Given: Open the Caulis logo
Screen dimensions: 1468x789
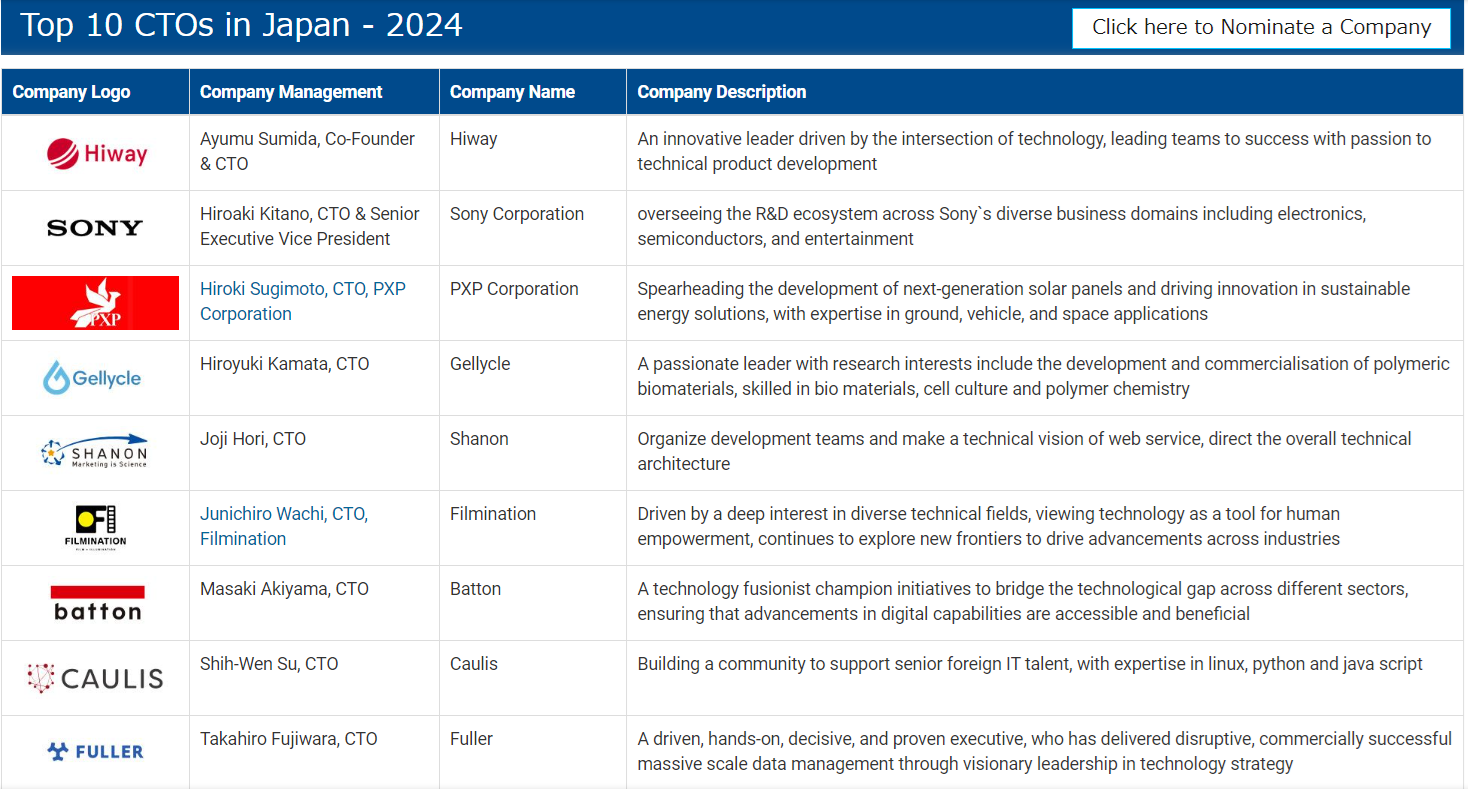Looking at the screenshot, I should pos(95,678).
